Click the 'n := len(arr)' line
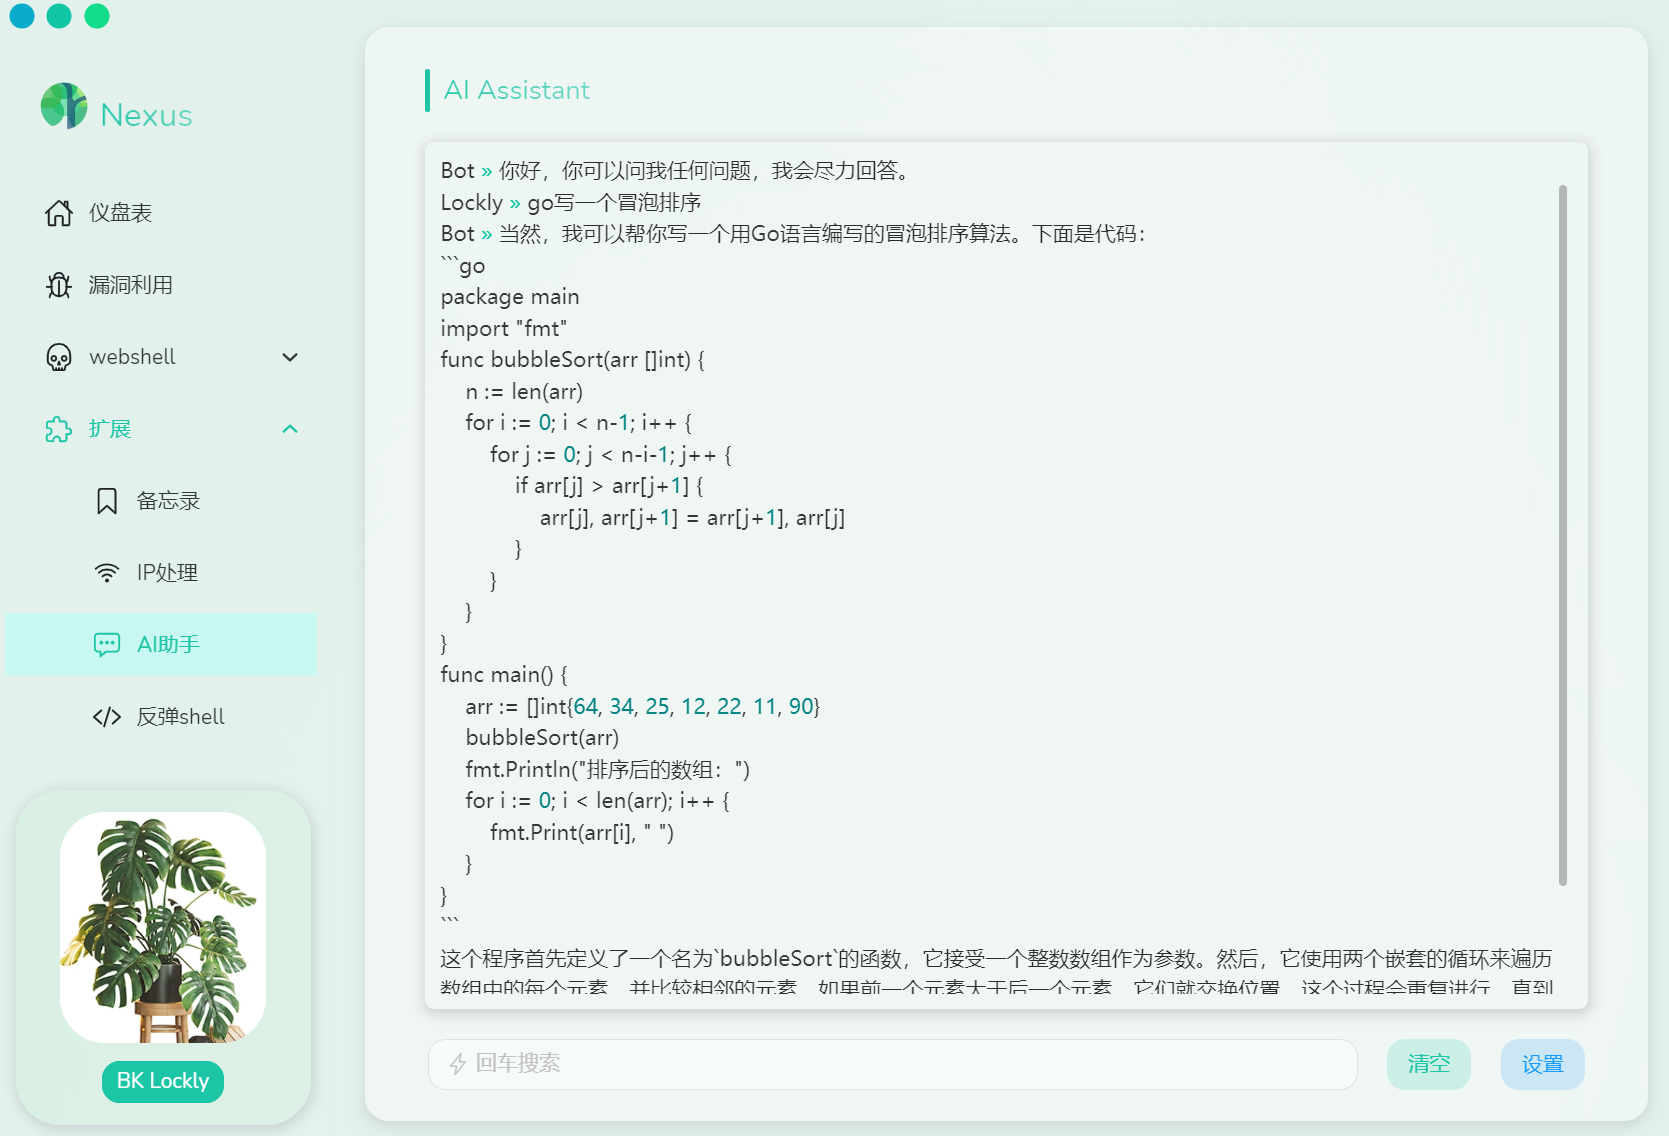The image size is (1669, 1136). pyautogui.click(x=524, y=391)
